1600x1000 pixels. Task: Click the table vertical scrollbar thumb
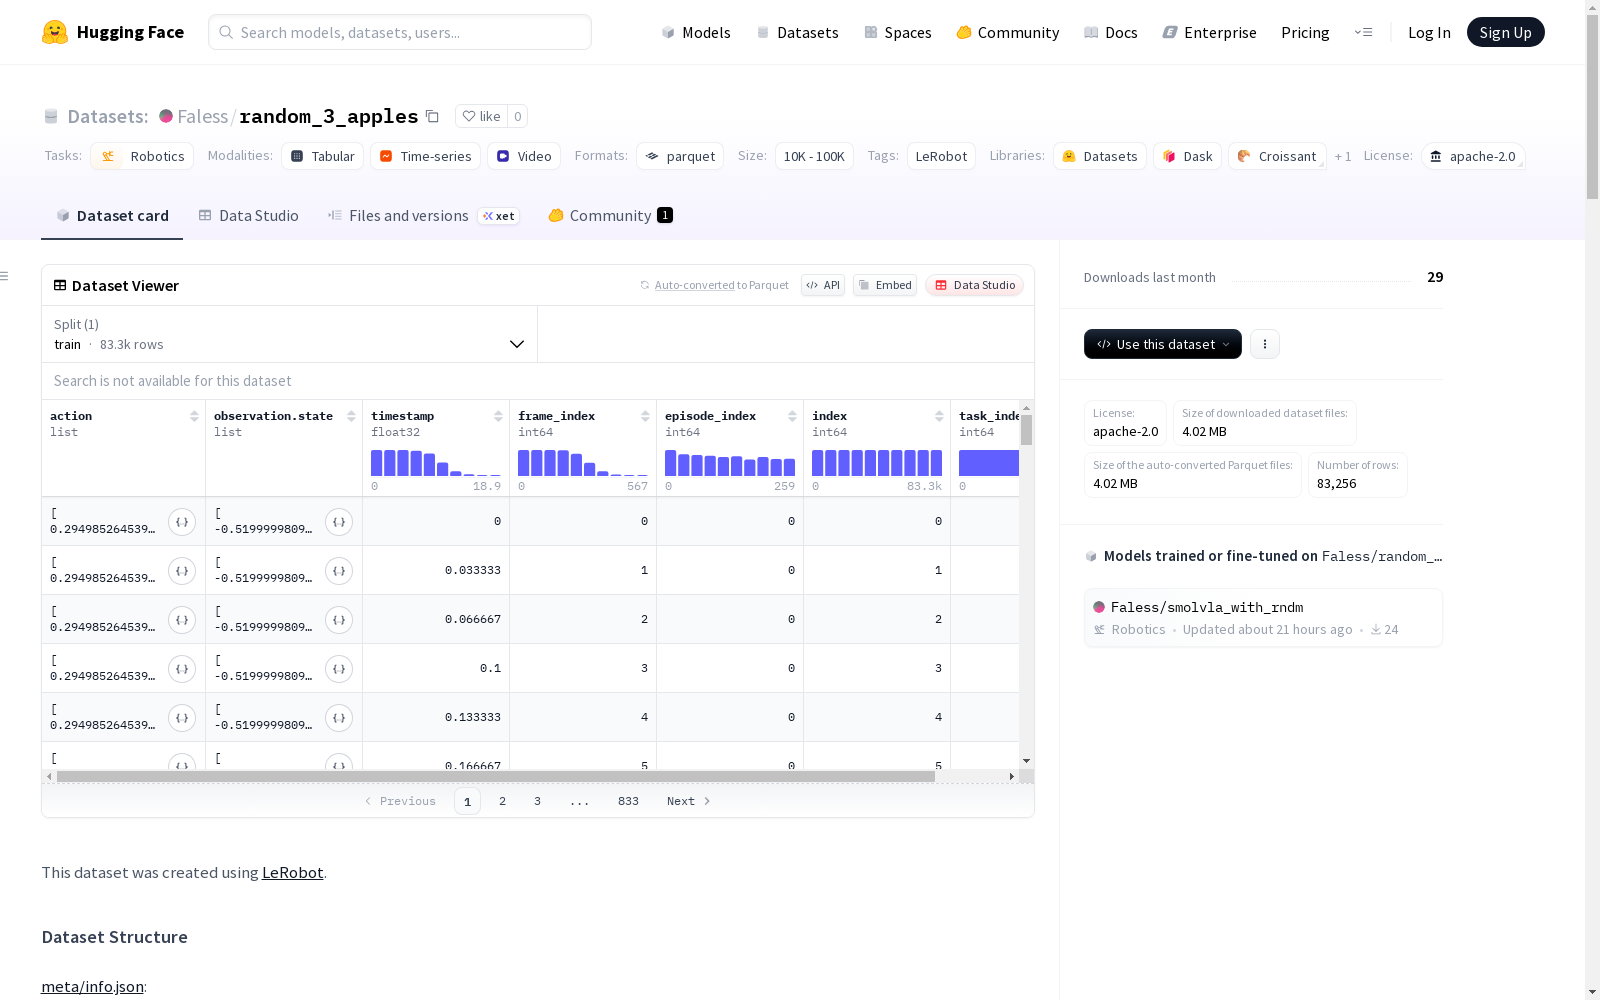pyautogui.click(x=1026, y=430)
